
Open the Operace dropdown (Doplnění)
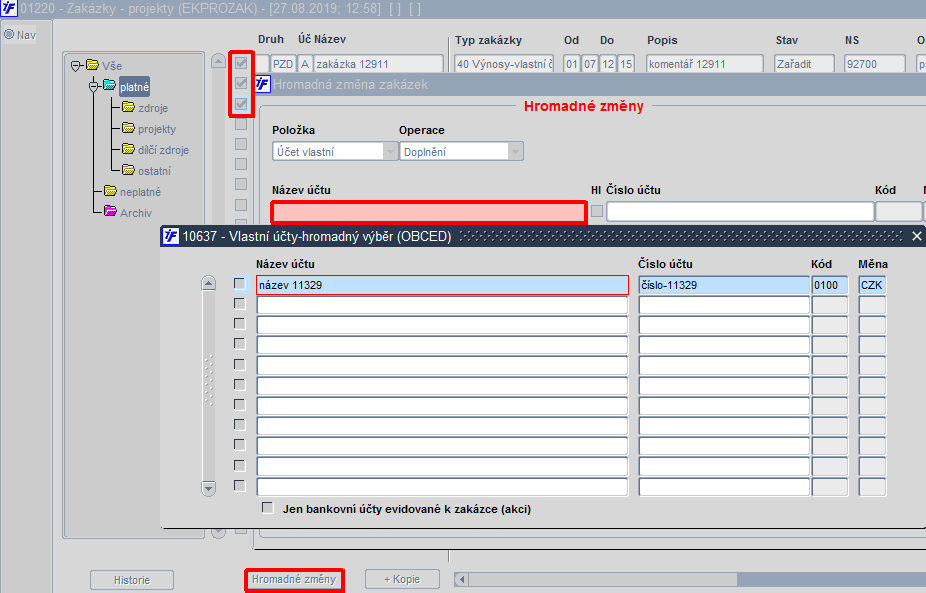pos(515,152)
